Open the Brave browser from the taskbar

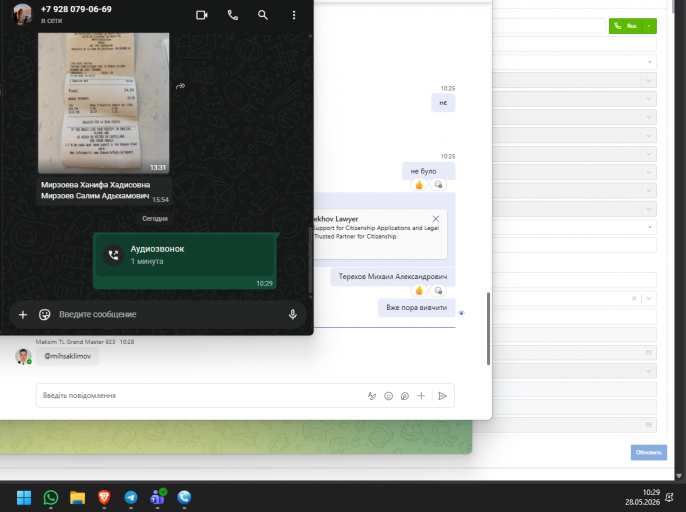coord(104,498)
